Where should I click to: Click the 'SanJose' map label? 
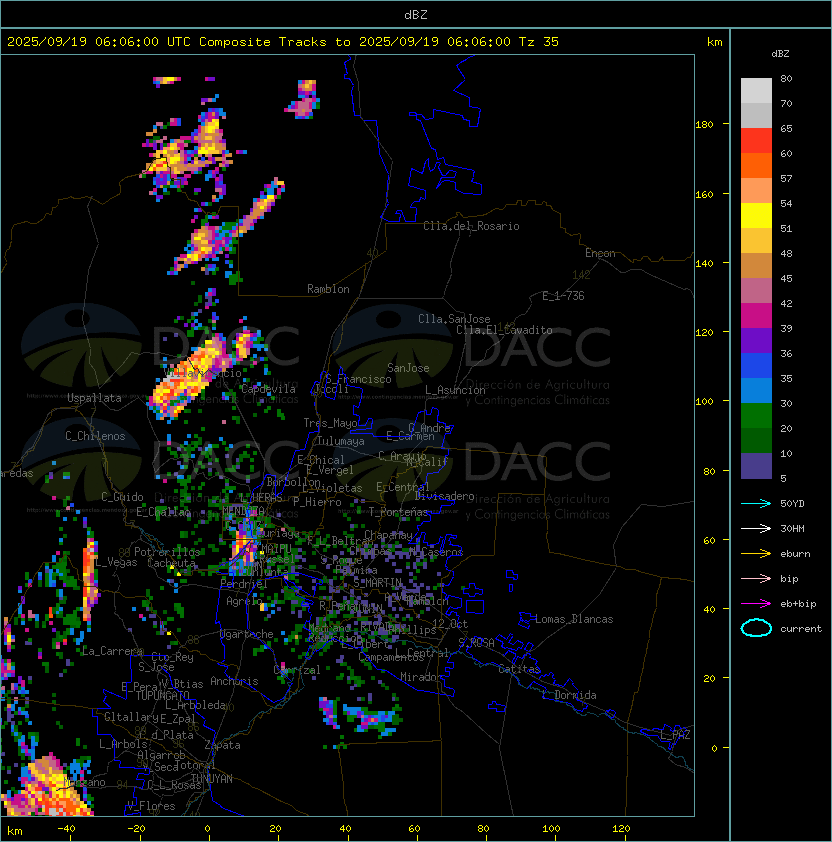coord(408,368)
